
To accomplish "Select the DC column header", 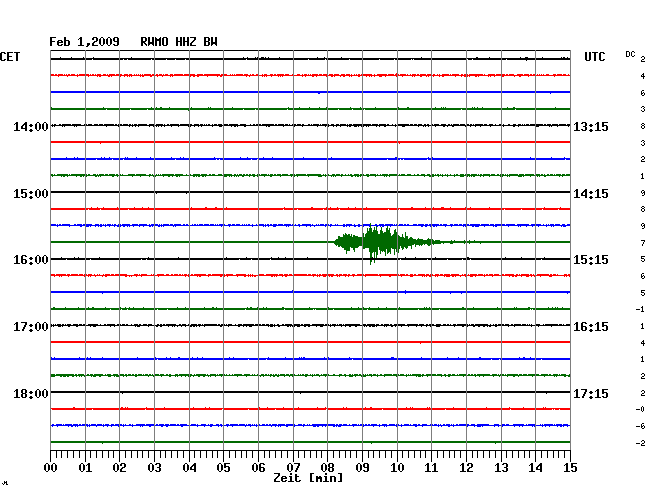I will 630,54.
